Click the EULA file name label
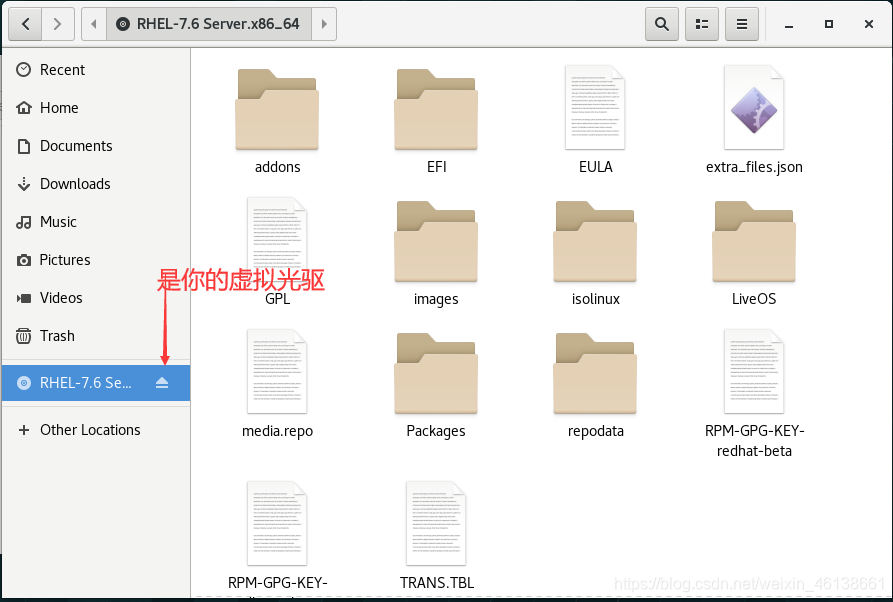Image resolution: width=893 pixels, height=602 pixels. [x=595, y=167]
